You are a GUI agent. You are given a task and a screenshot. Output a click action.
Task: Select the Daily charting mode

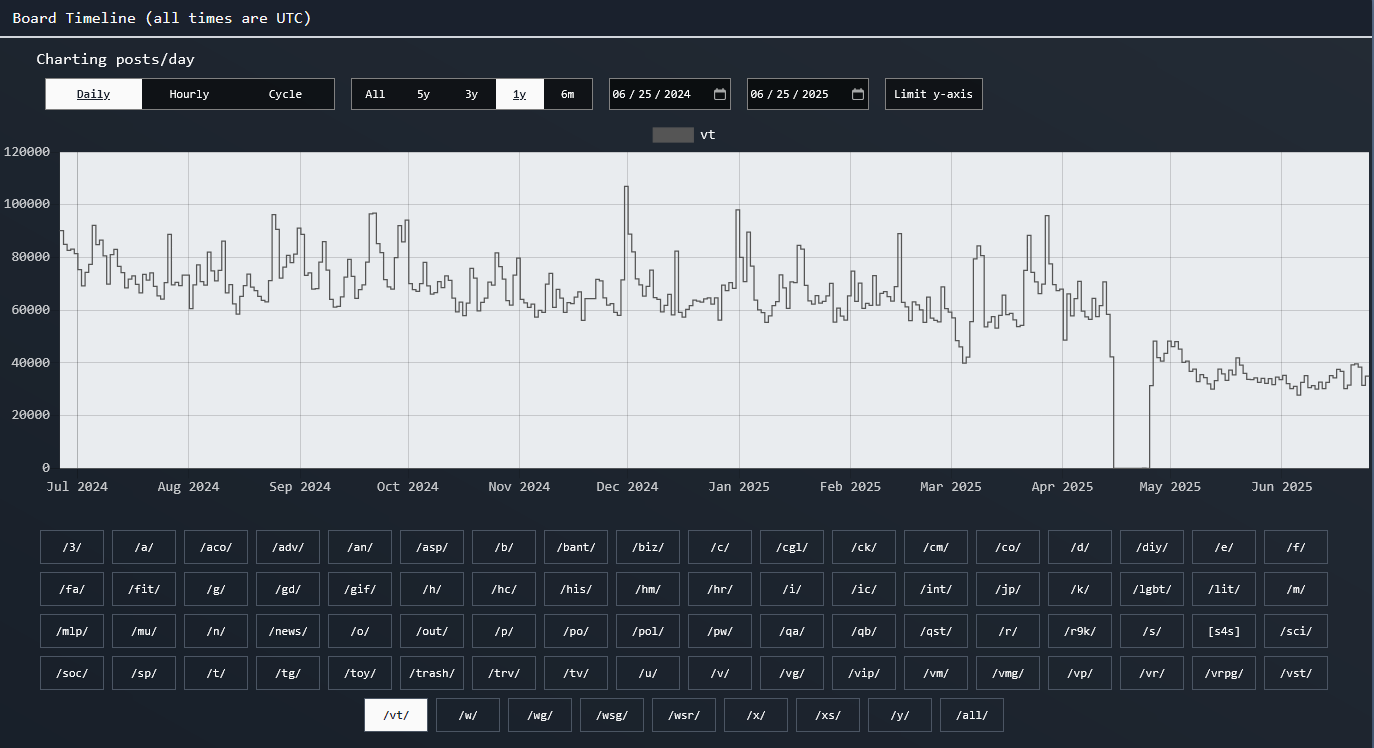click(94, 94)
